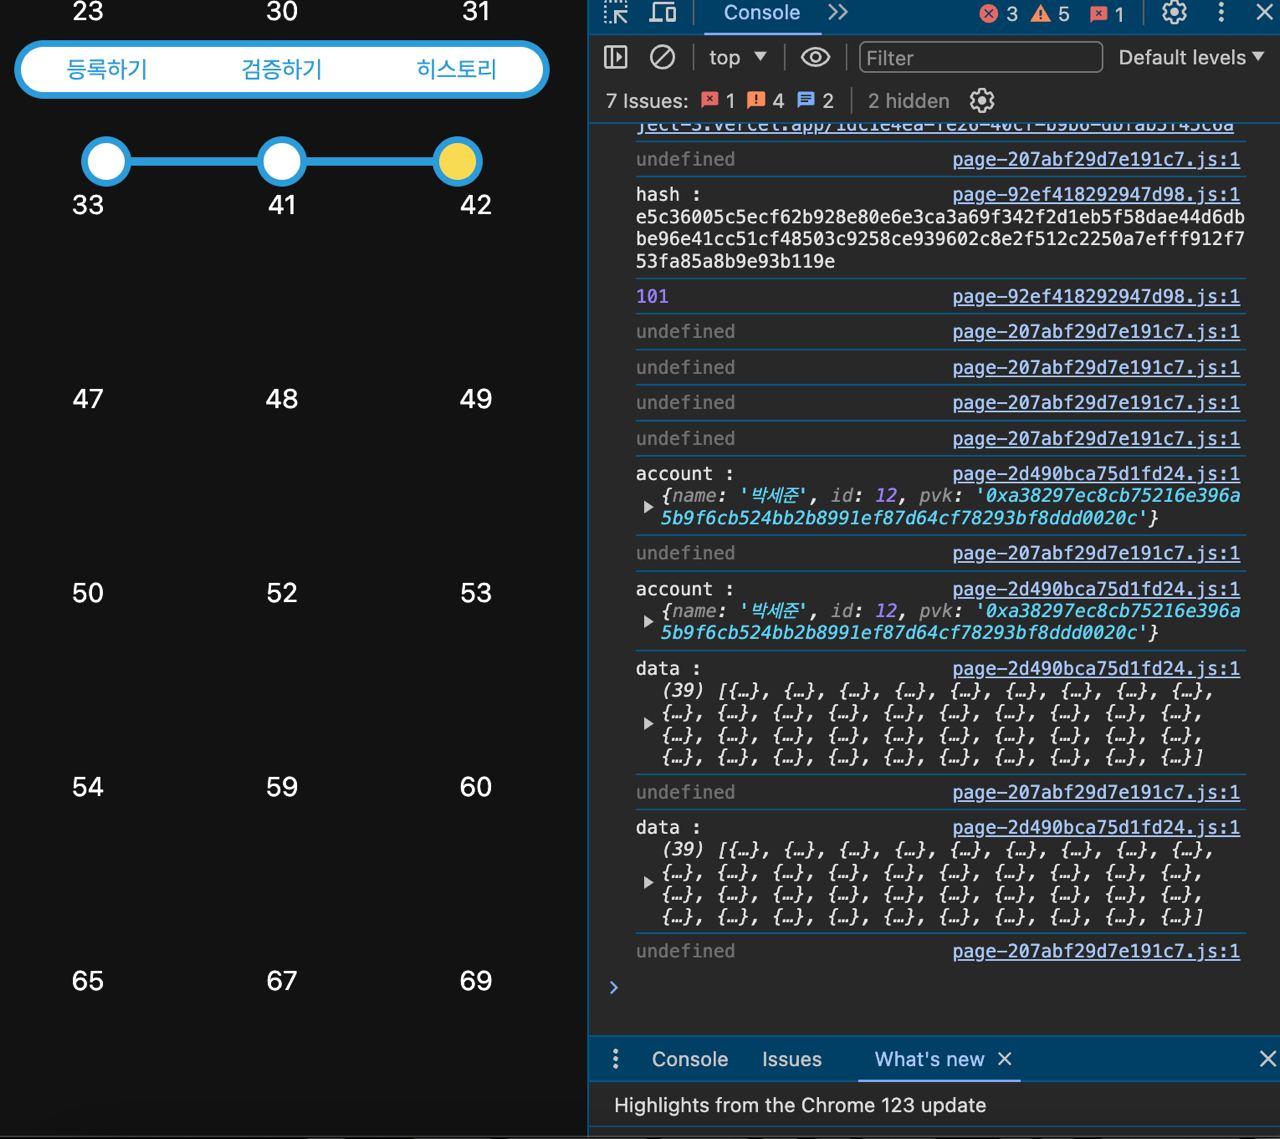This screenshot has height=1139, width=1280.
Task: Click the number 48
Action: click(x=282, y=399)
